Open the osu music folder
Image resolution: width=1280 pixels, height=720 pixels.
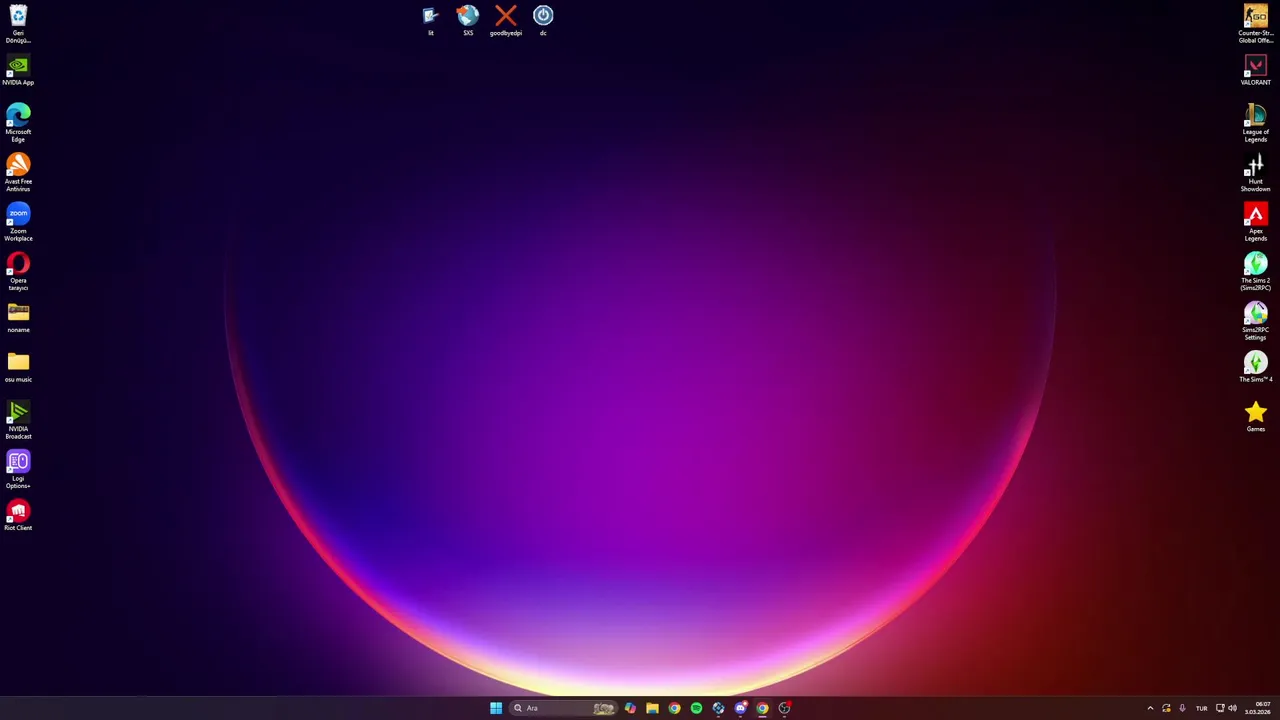coord(18,367)
